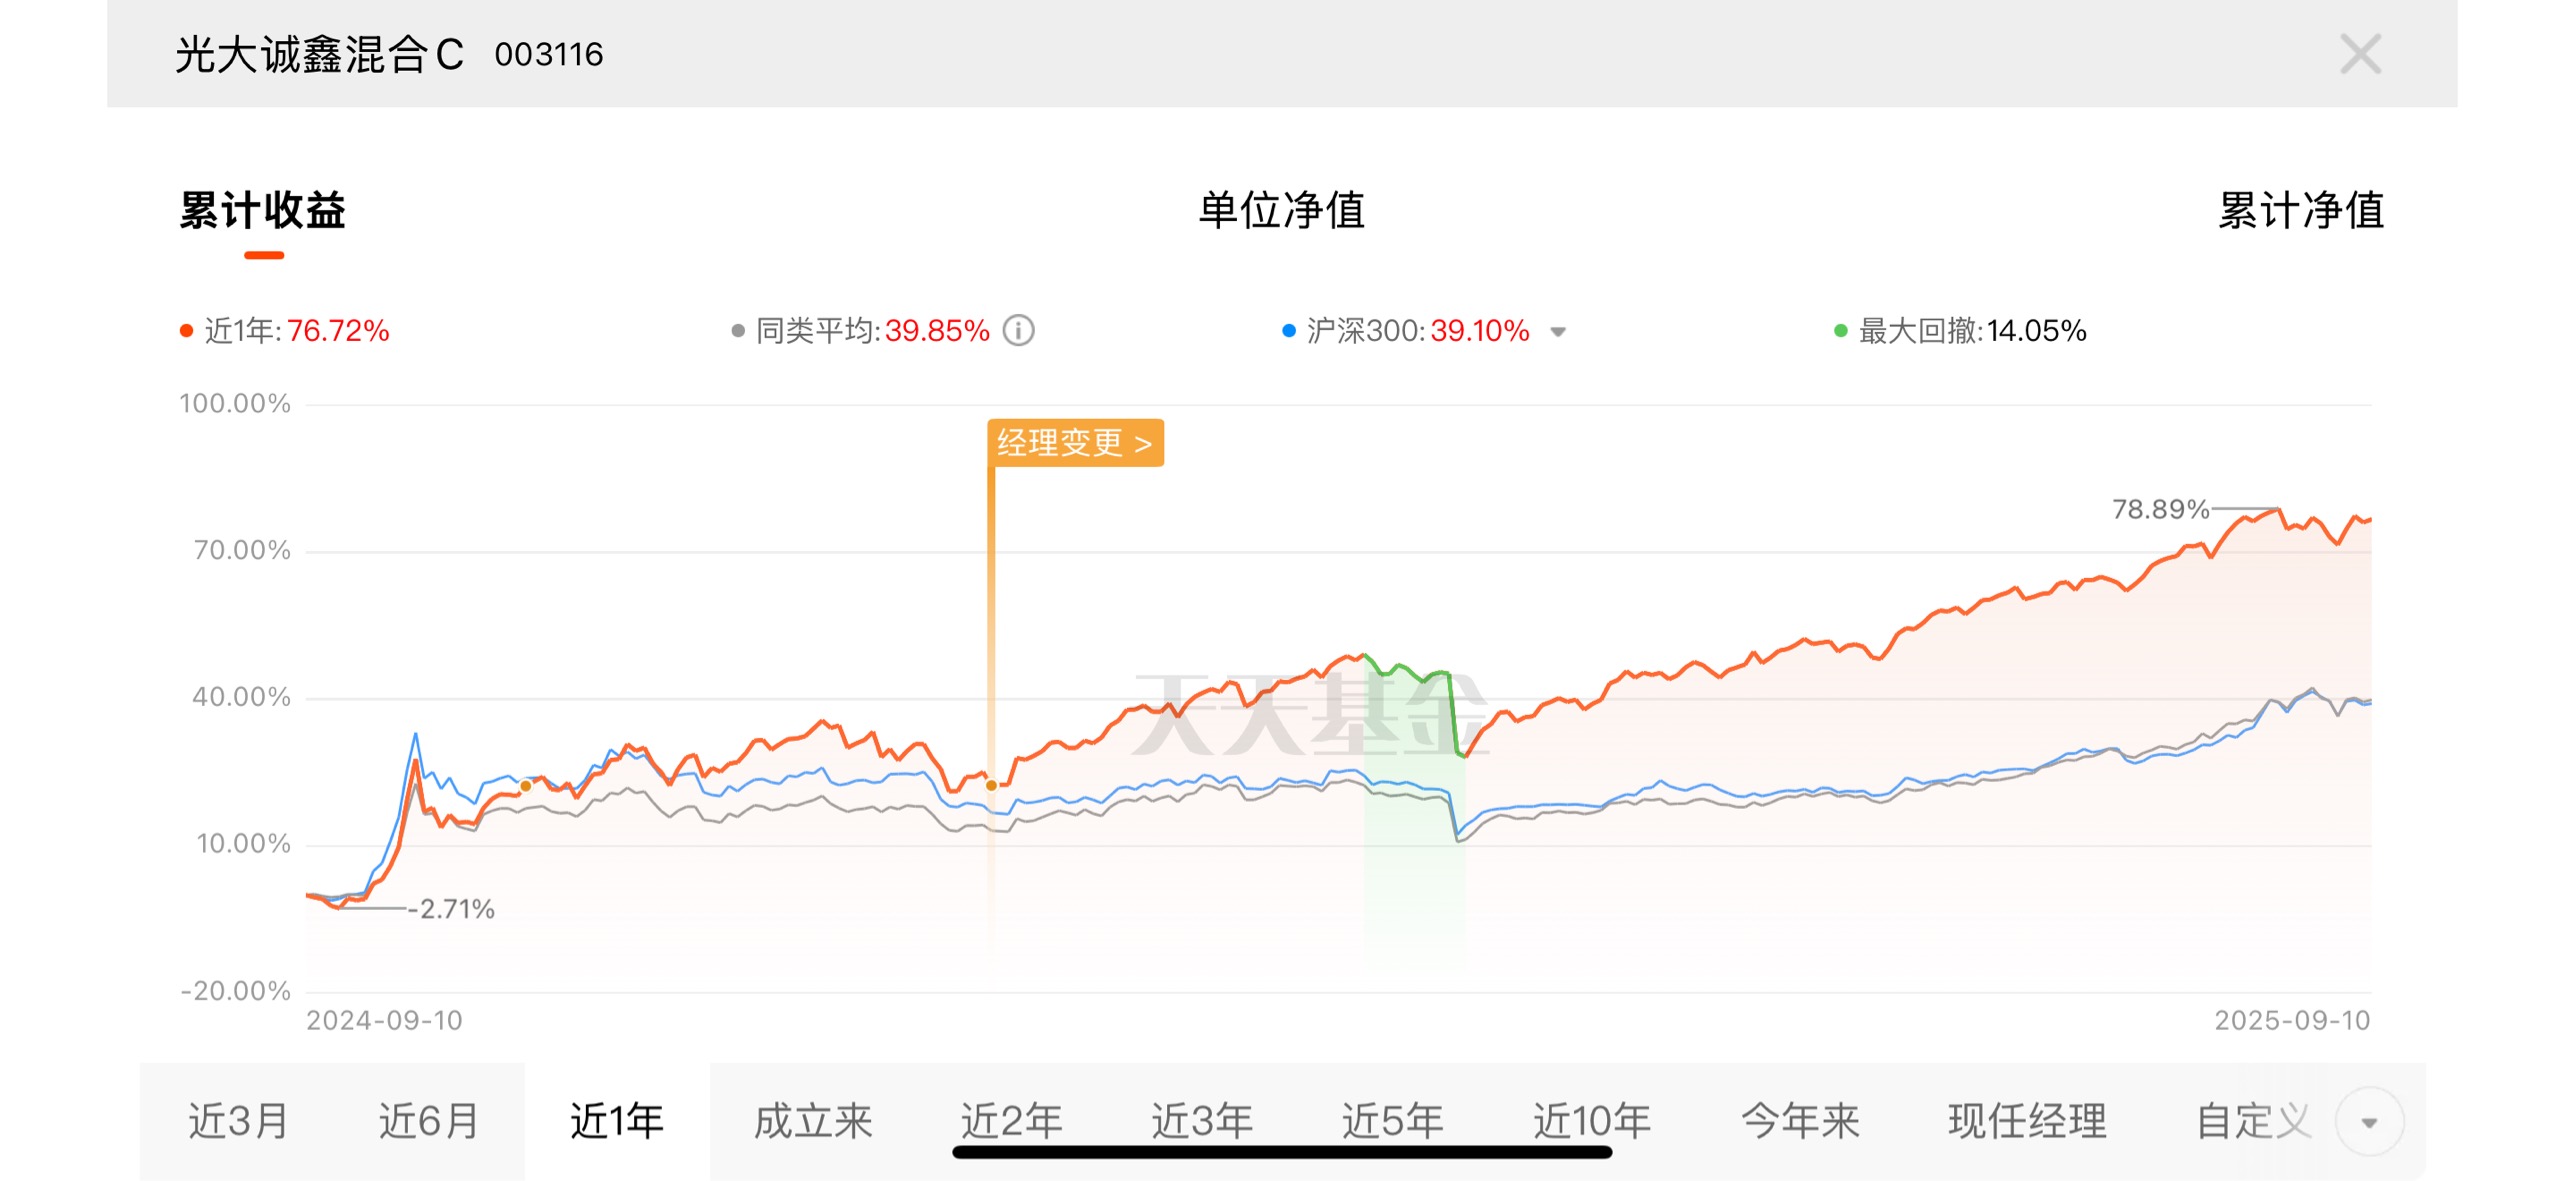Toggle the green 最大回撤 legend dot
Image resolution: width=2565 pixels, height=1181 pixels.
(1840, 331)
